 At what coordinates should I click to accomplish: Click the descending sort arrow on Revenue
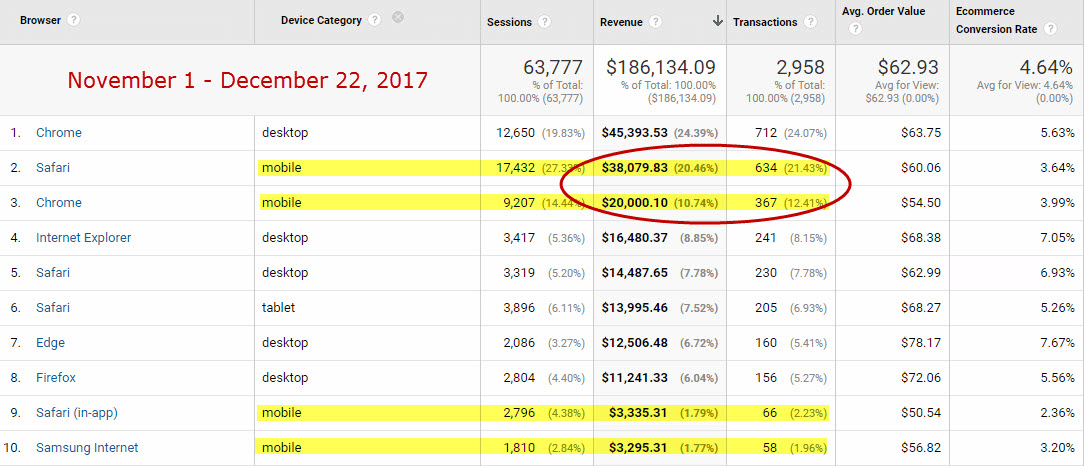tap(717, 22)
